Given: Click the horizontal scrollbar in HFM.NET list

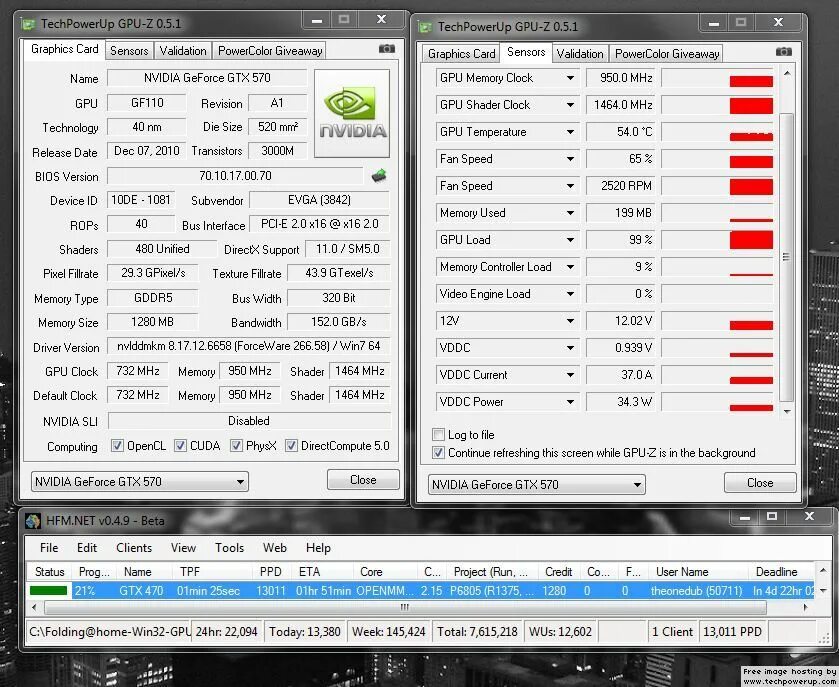Looking at the screenshot, I should pyautogui.click(x=405, y=607).
